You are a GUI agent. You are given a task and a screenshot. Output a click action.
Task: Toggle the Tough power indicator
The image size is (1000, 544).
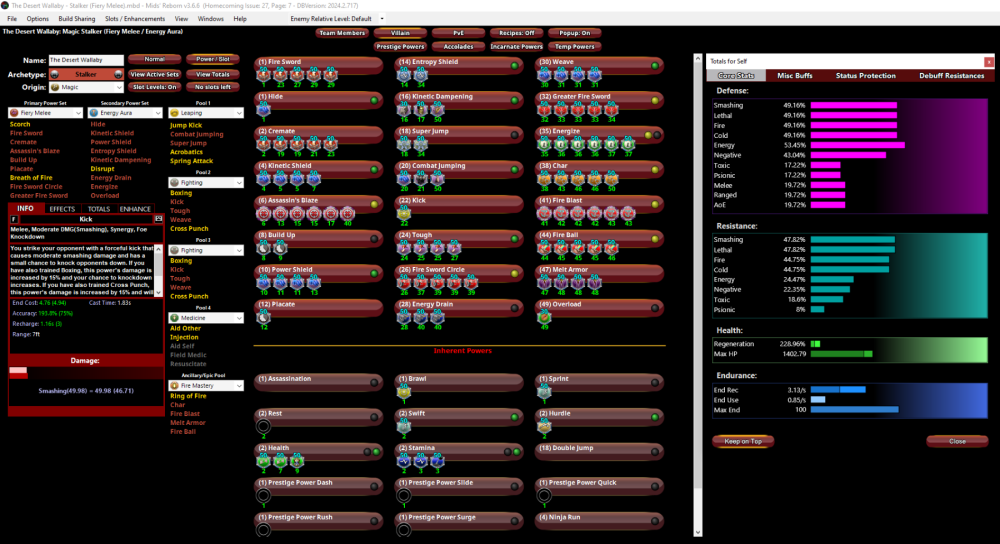point(515,239)
